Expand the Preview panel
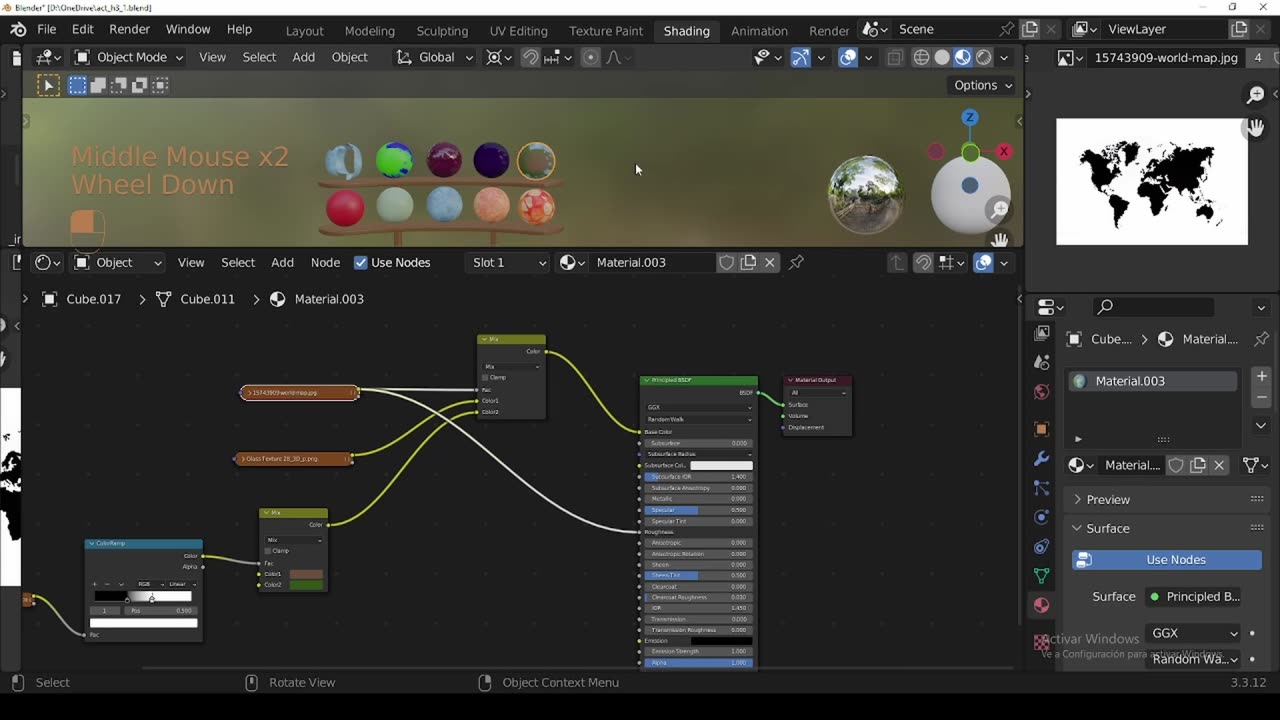Viewport: 1280px width, 720px height. (1108, 499)
